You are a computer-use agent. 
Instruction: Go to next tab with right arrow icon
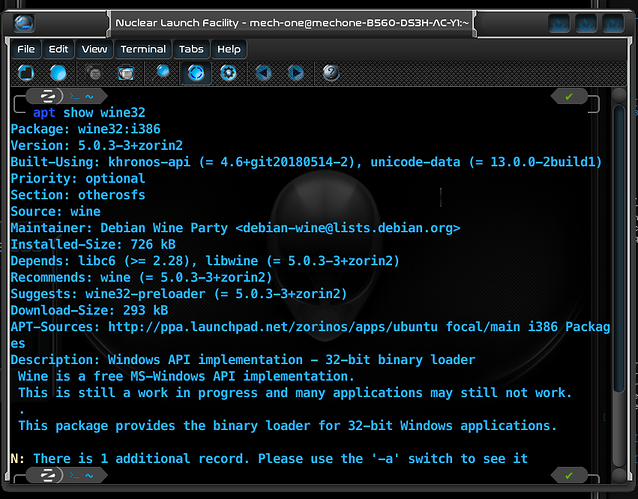[296, 73]
